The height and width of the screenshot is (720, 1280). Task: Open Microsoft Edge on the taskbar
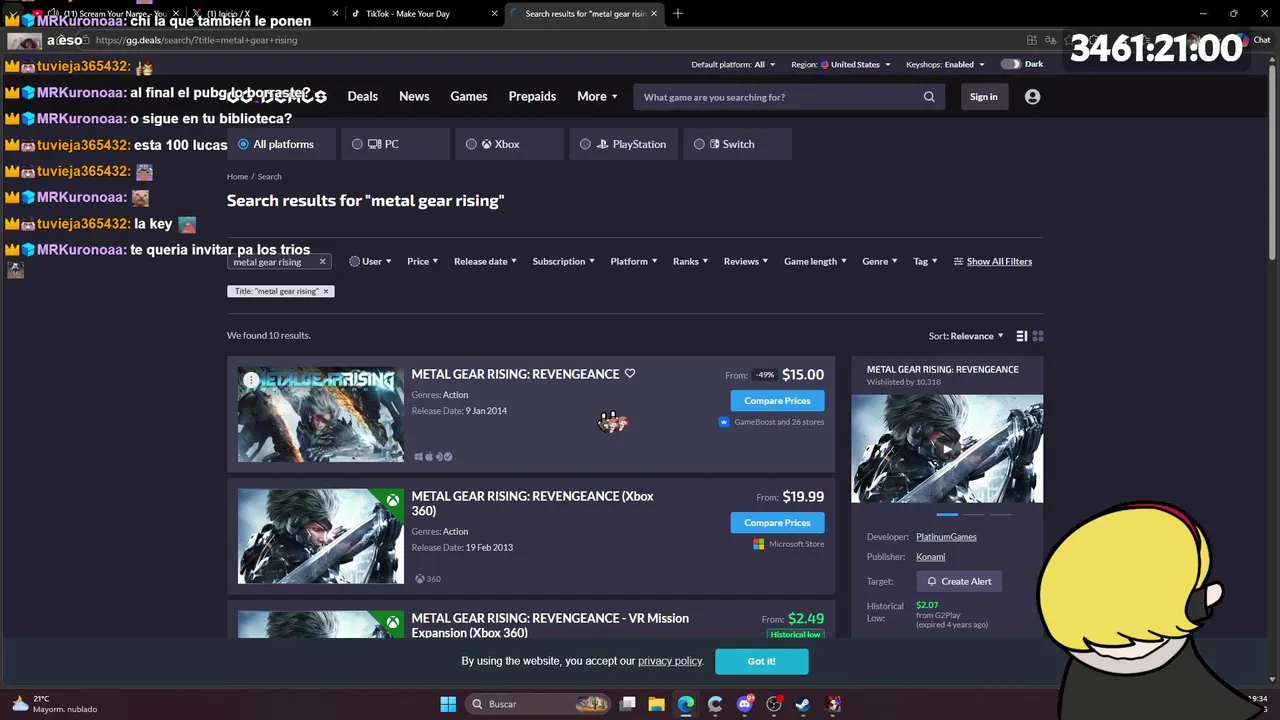pyautogui.click(x=686, y=704)
